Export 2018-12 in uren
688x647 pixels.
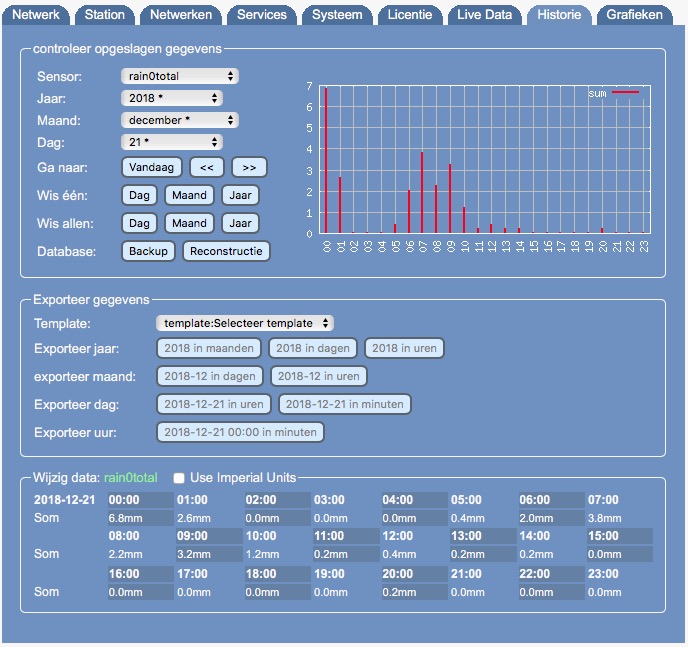coord(319,376)
